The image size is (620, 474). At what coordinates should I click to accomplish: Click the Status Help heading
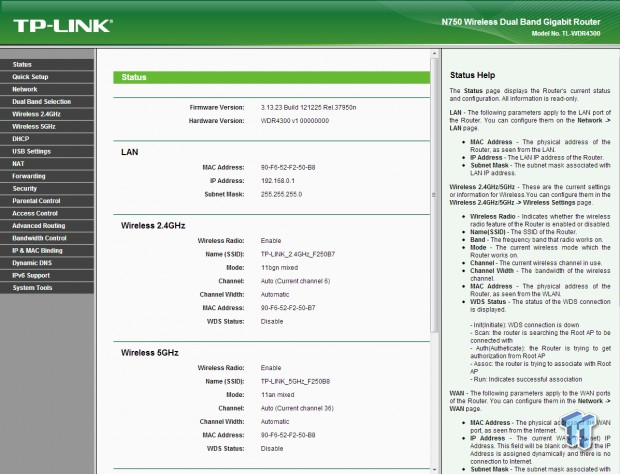tap(472, 75)
